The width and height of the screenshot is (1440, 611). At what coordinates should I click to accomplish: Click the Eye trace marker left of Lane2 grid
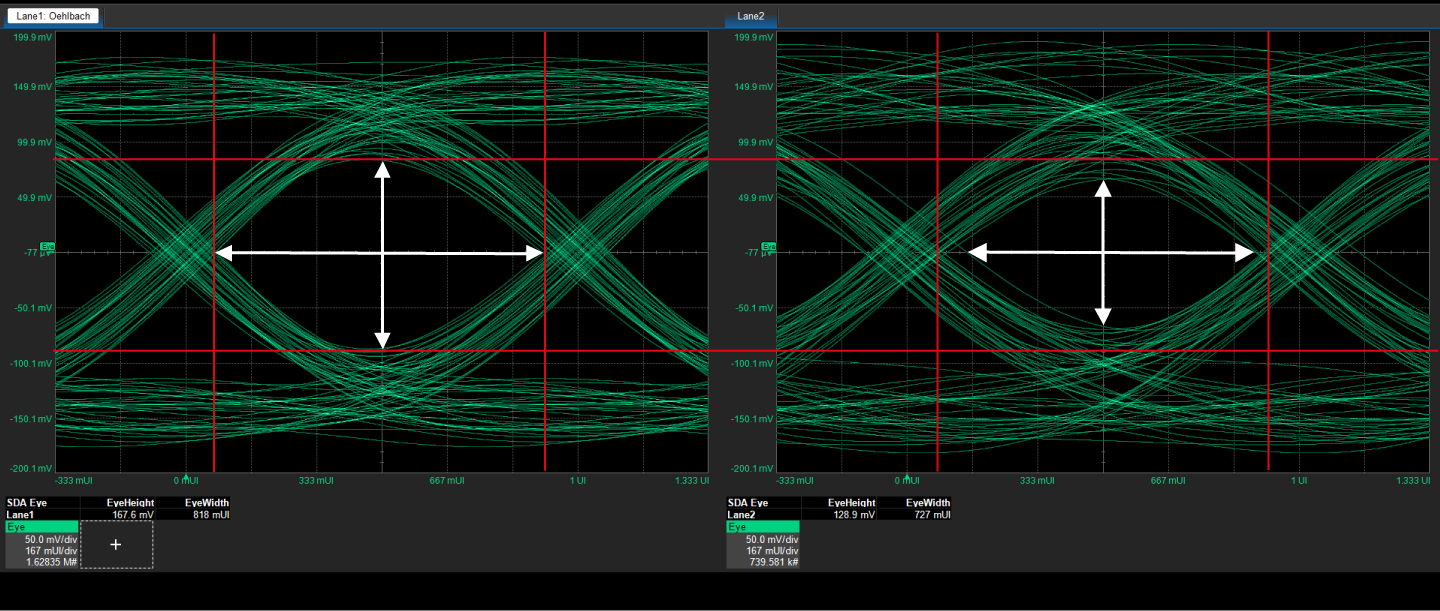(x=768, y=246)
